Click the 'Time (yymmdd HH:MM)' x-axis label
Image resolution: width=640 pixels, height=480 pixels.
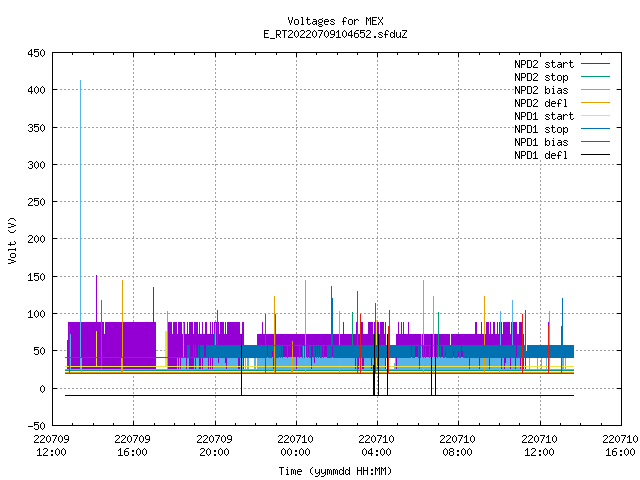[335, 471]
